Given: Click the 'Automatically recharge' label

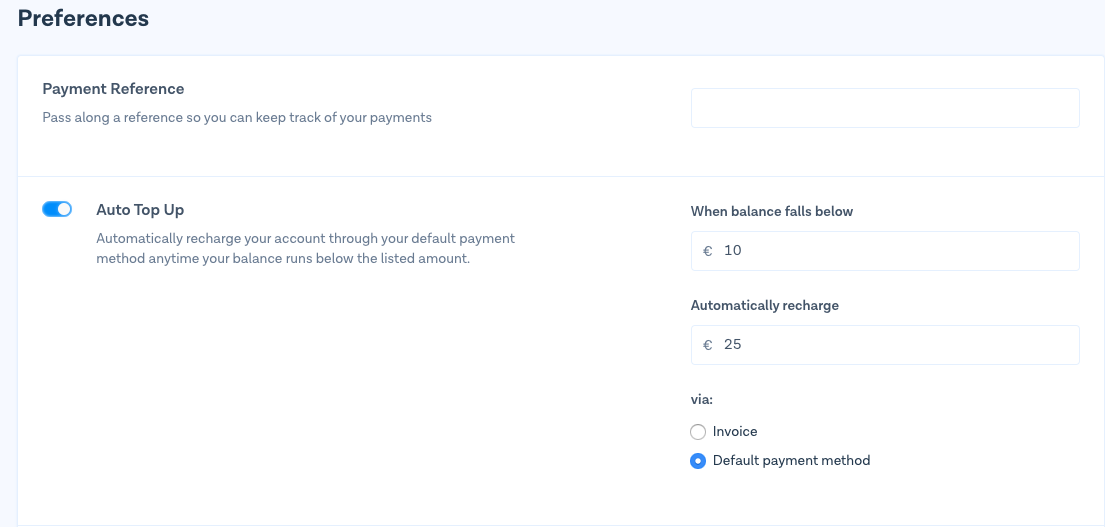Looking at the screenshot, I should coord(764,305).
